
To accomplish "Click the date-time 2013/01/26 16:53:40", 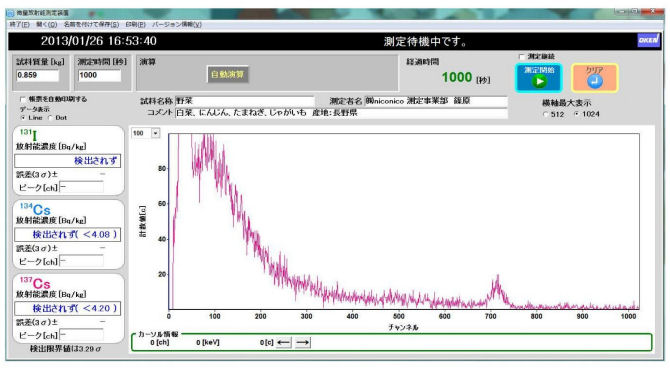I will tap(99, 41).
